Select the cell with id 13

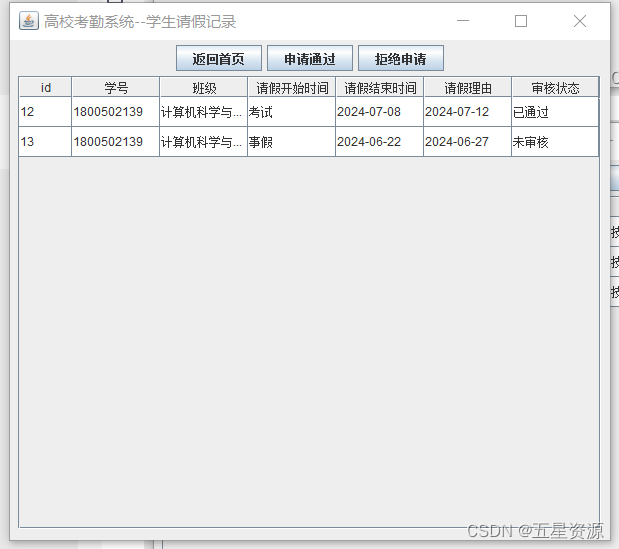tap(45, 142)
